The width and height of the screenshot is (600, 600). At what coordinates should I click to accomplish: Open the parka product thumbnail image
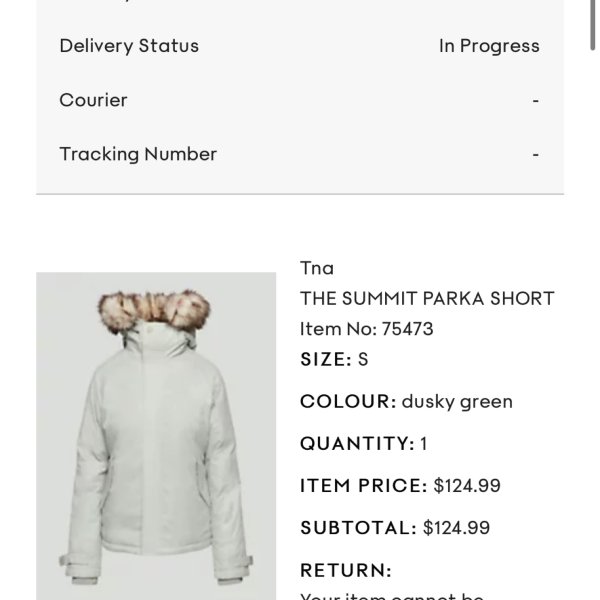(156, 436)
